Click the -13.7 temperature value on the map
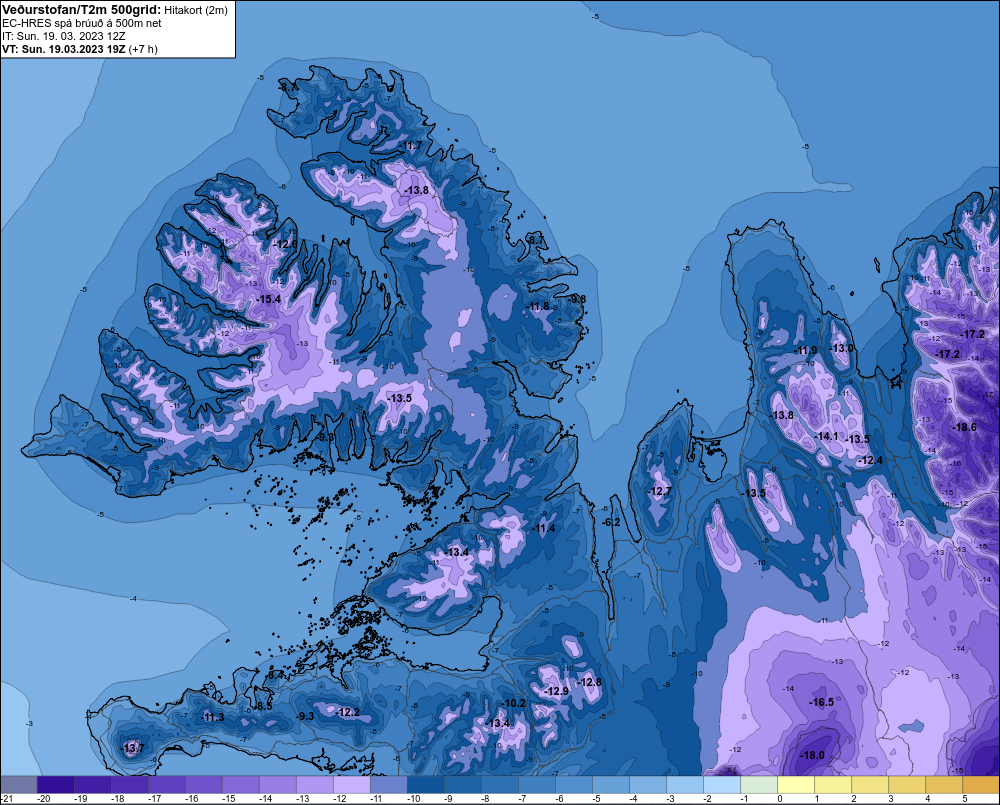Viewport: 1000px width, 805px height. [133, 748]
